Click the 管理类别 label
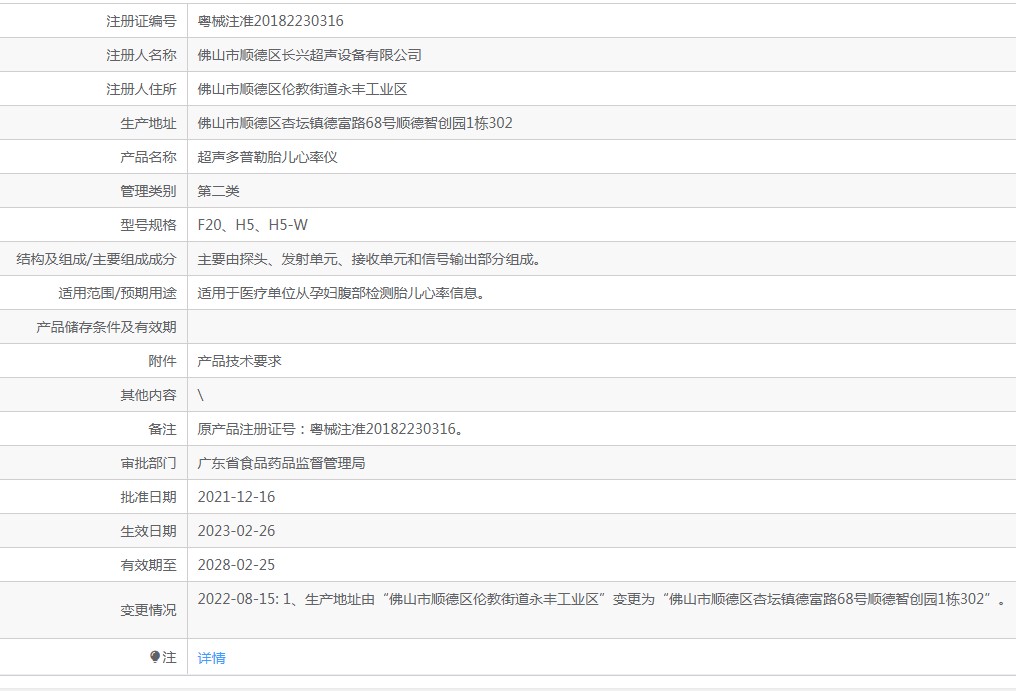 (148, 191)
